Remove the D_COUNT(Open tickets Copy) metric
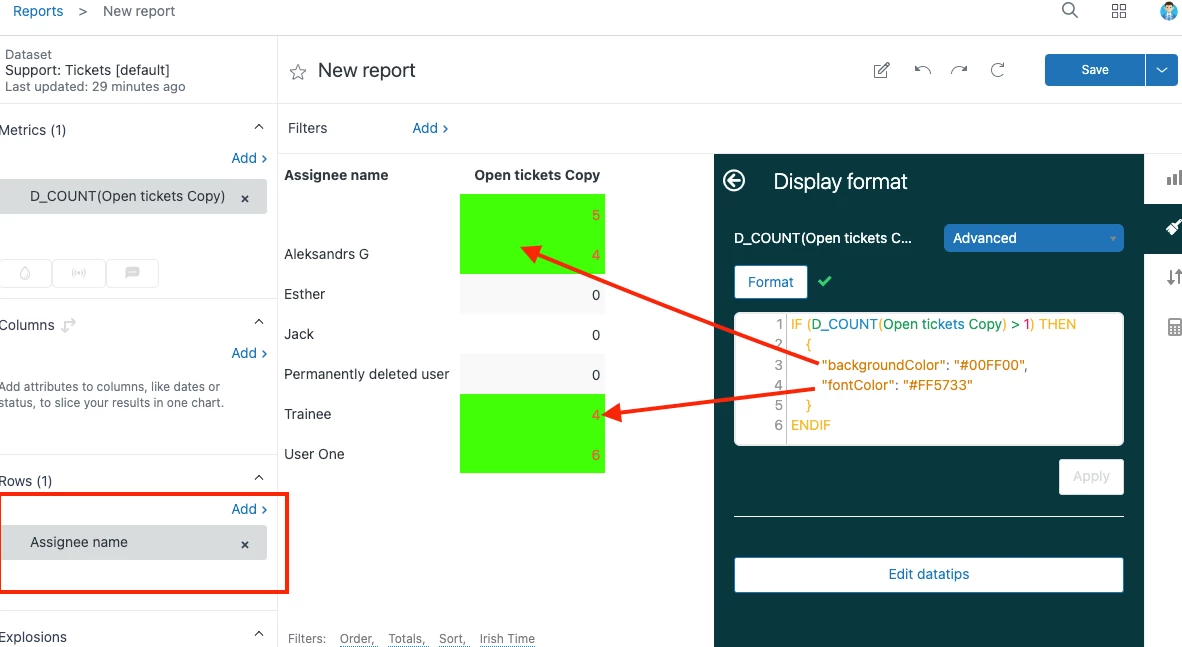1182x647 pixels. (245, 198)
